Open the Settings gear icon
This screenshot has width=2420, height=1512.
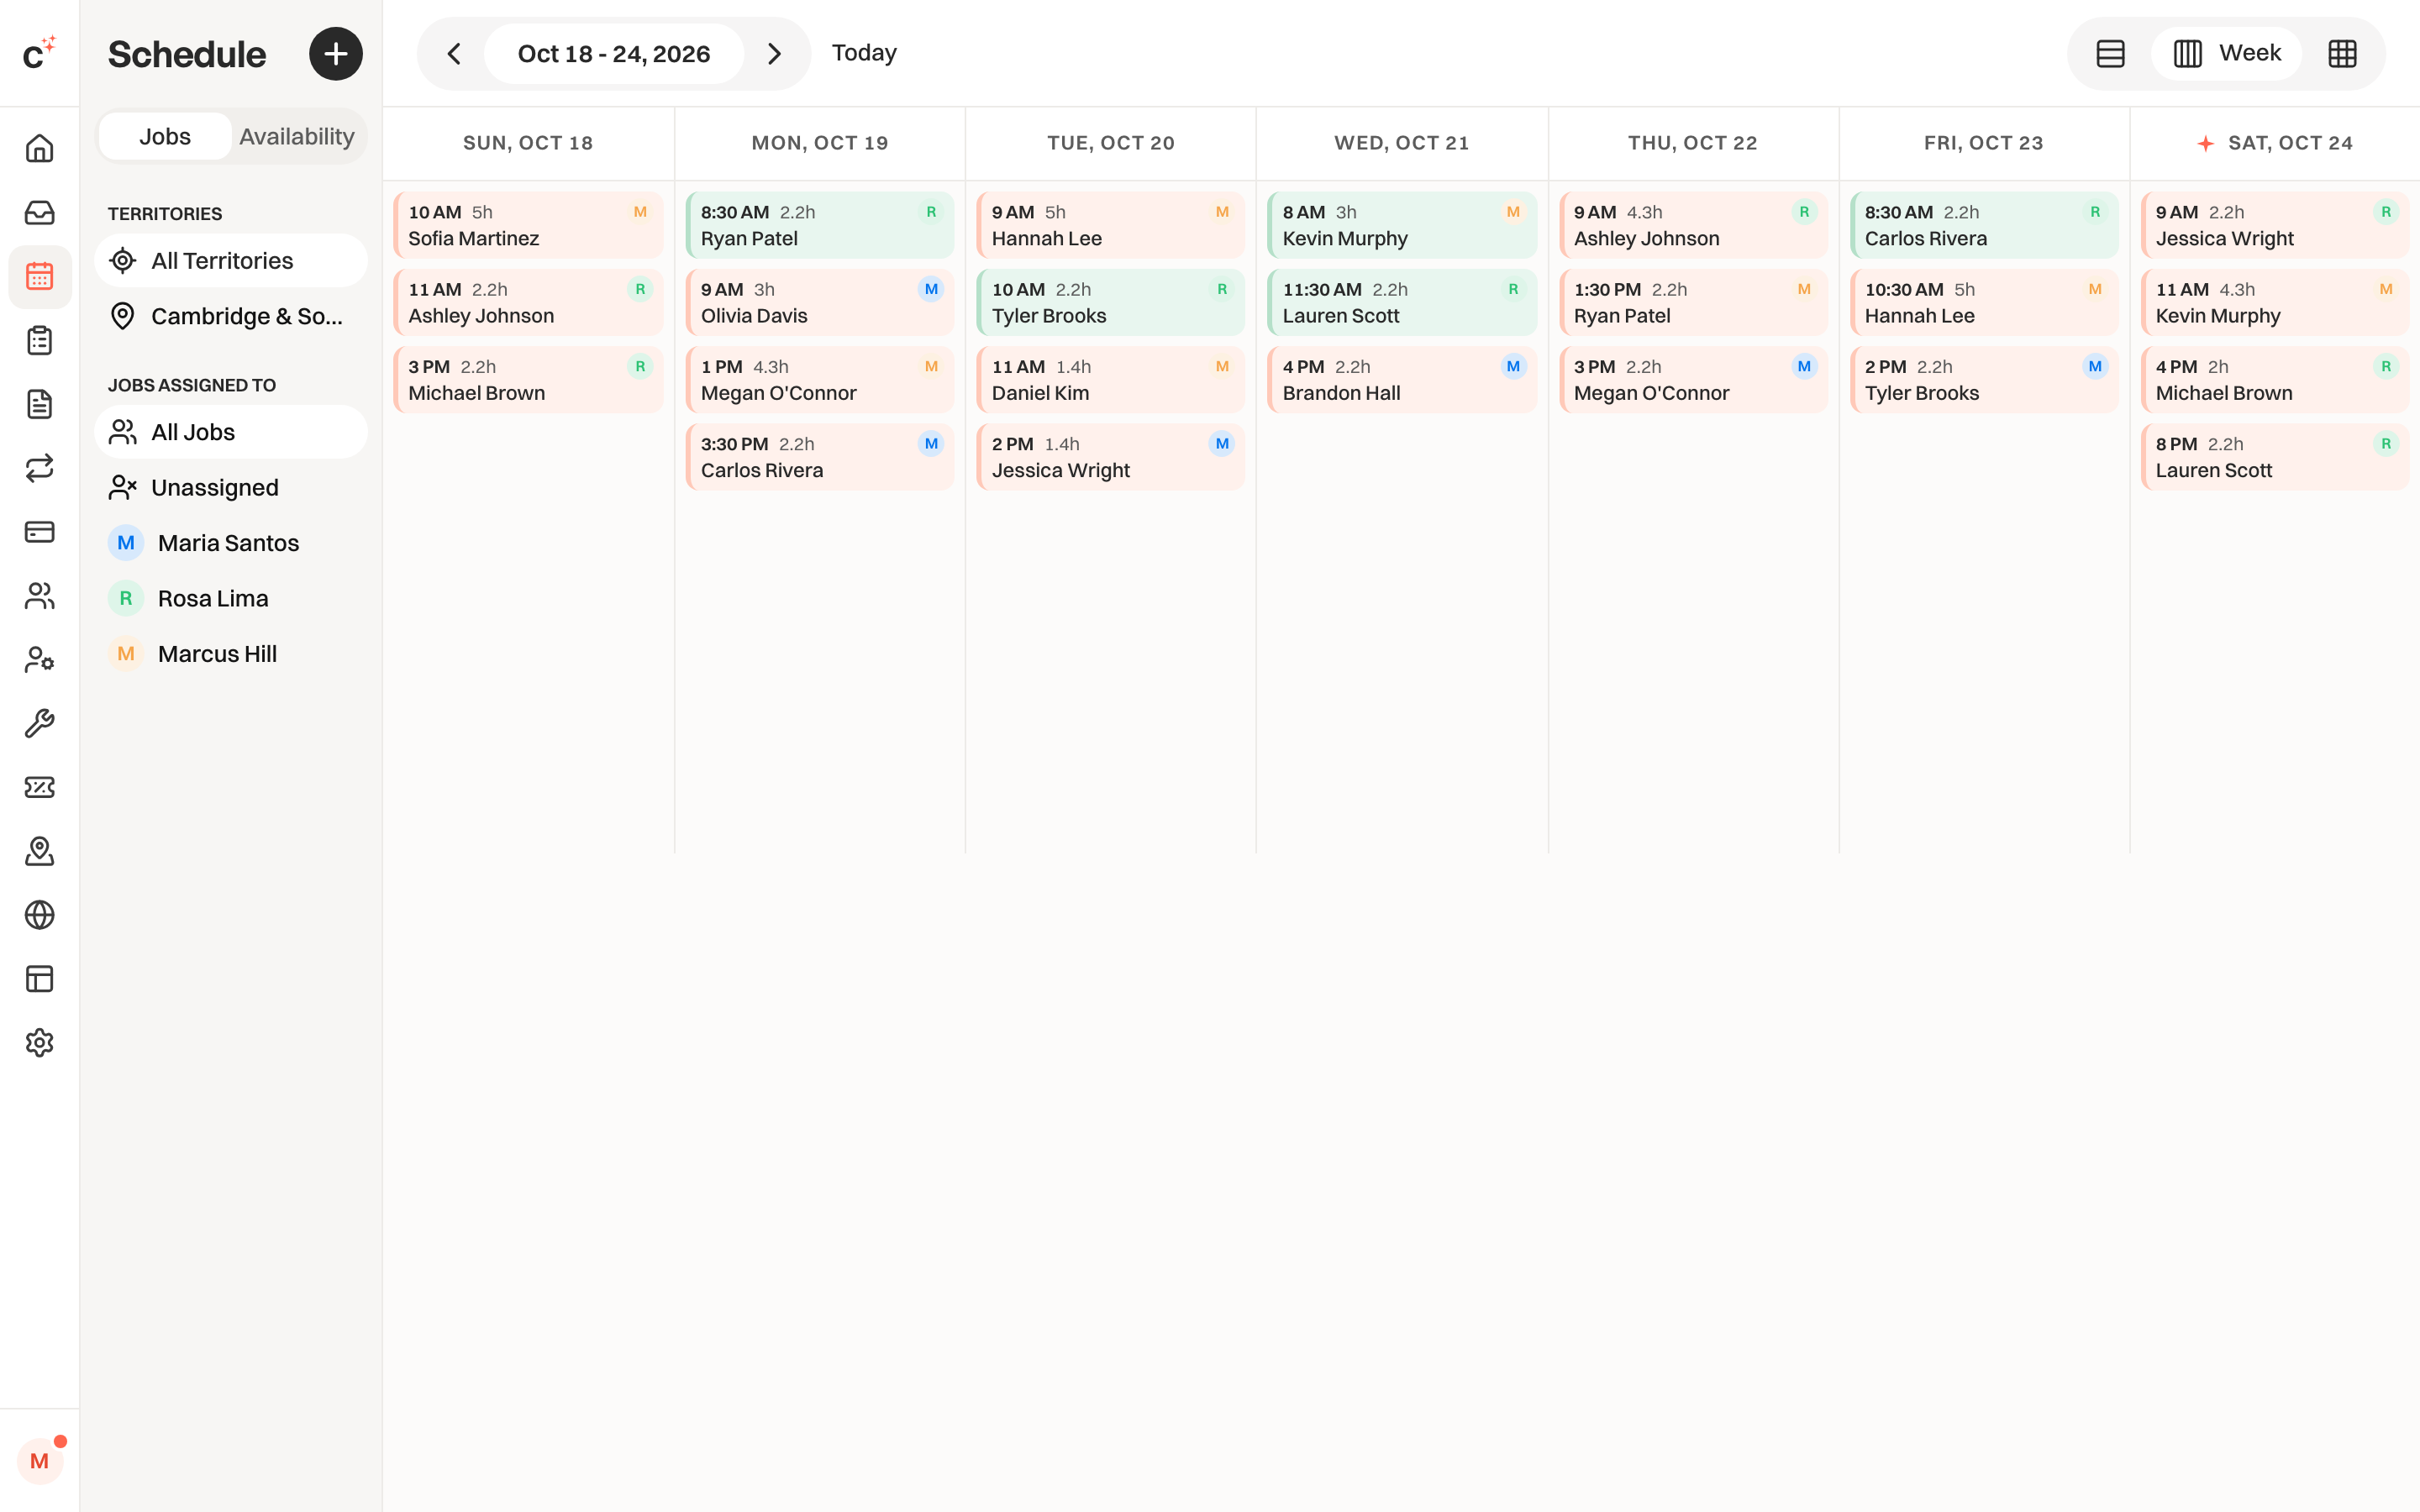point(39,1043)
